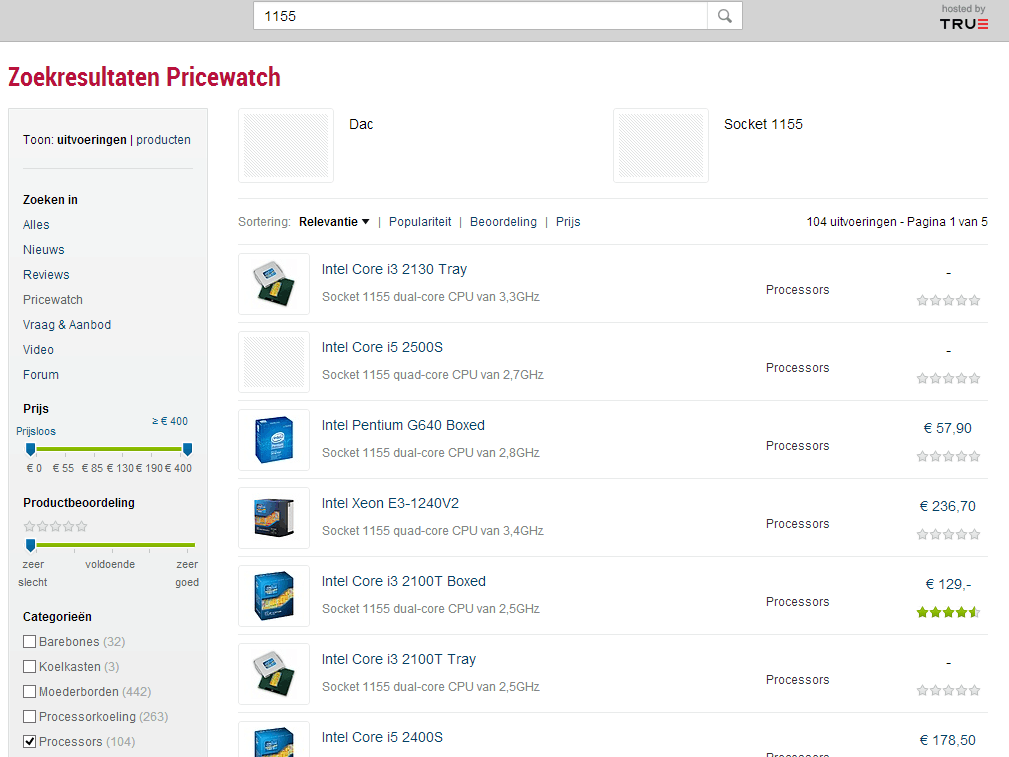Open Intel Core i3 2100T Tray link

(399, 659)
